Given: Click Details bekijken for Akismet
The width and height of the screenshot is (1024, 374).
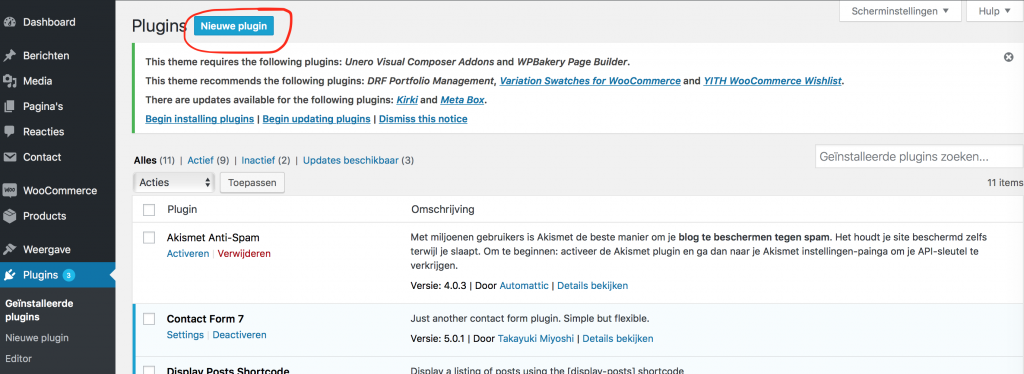Looking at the screenshot, I should coord(592,285).
